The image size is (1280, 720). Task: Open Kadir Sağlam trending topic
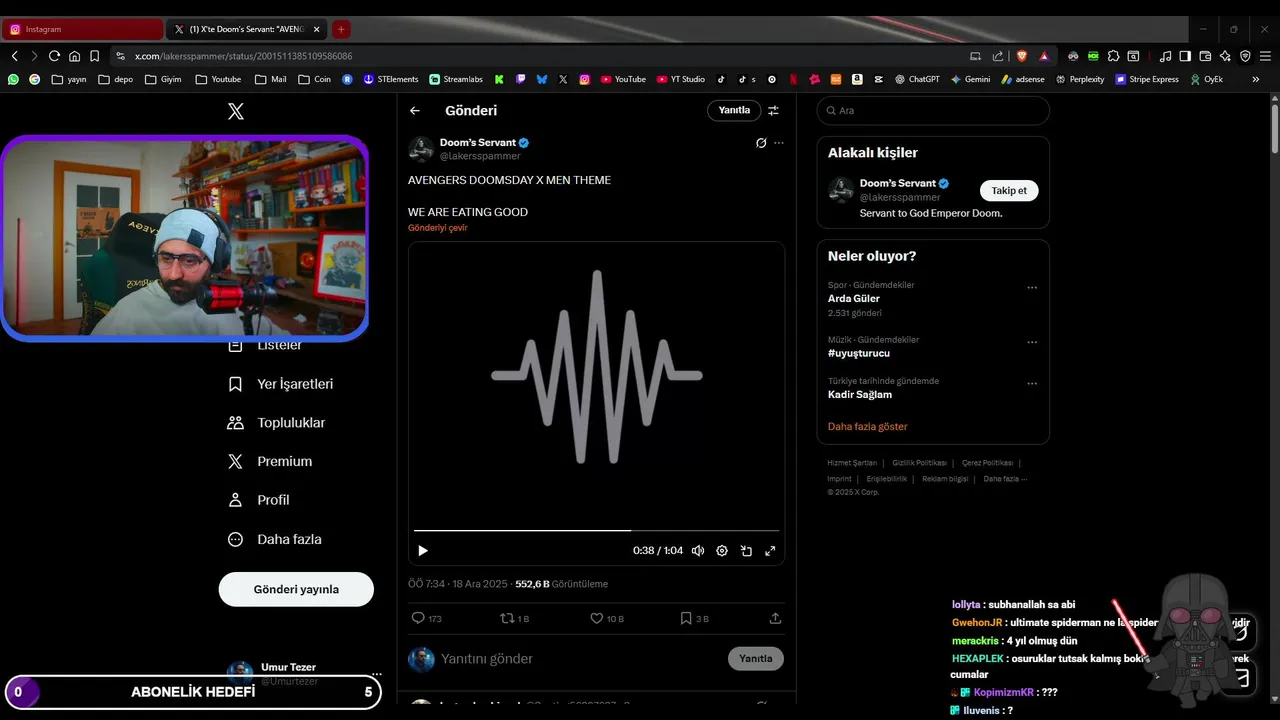pyautogui.click(x=860, y=394)
